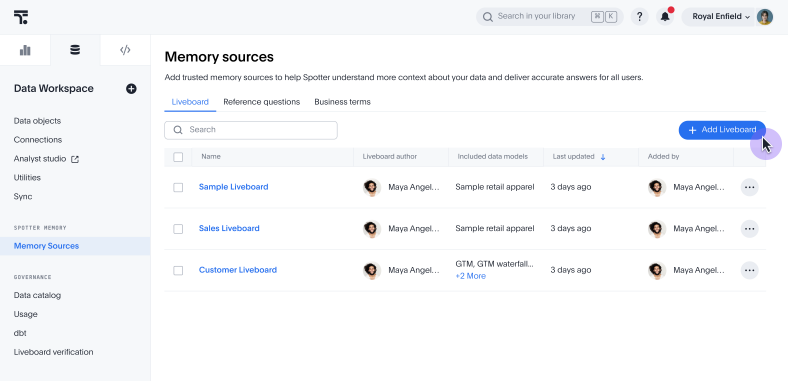Open more options for Customer Liveboard row
The height and width of the screenshot is (381, 788).
coord(749,270)
